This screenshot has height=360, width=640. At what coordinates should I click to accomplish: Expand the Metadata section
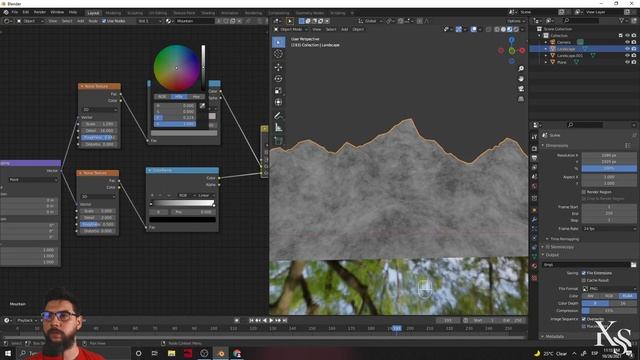553,337
